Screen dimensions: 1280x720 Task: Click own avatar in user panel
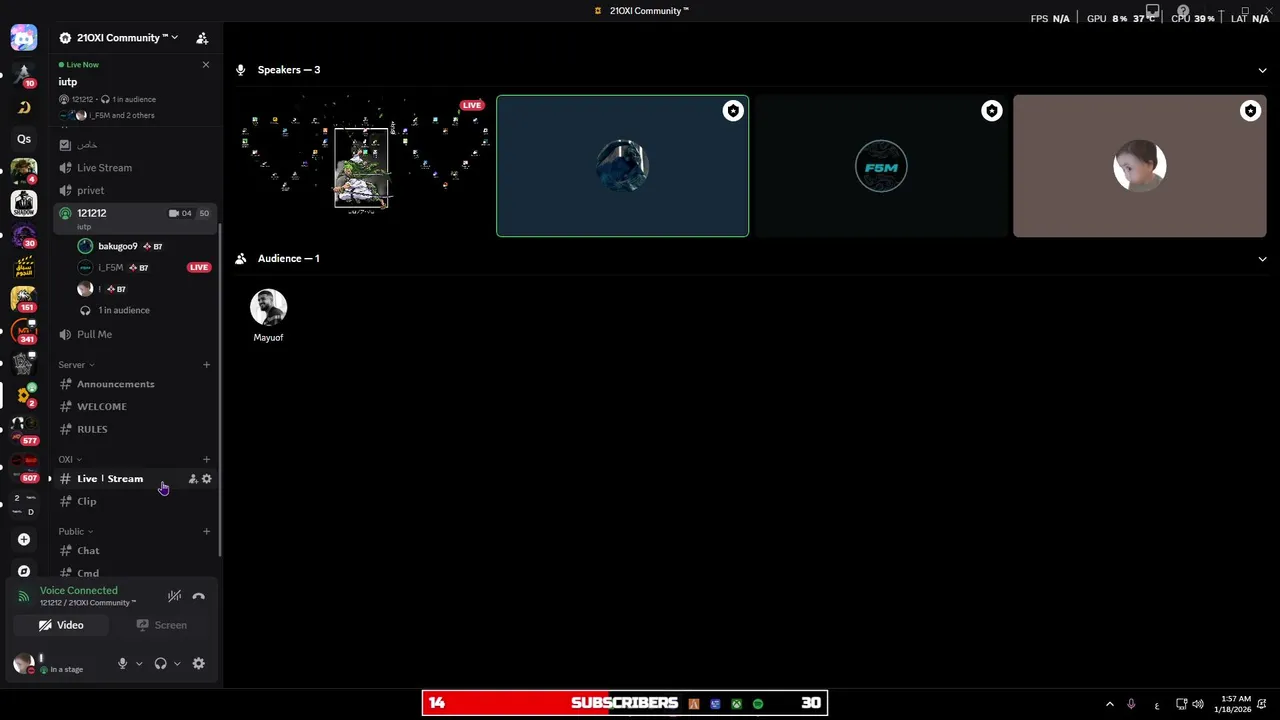click(24, 664)
